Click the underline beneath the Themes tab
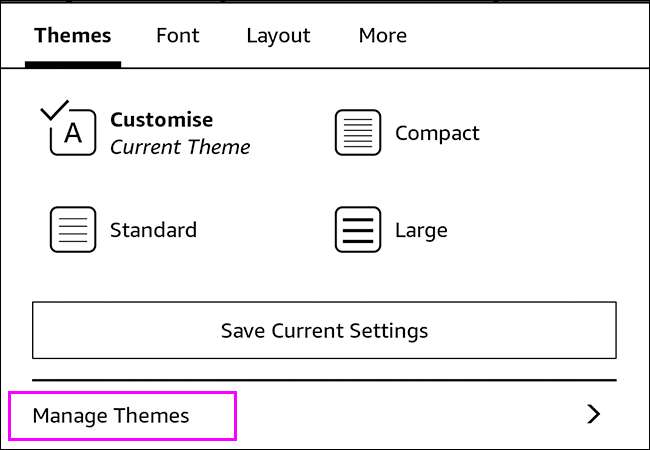The image size is (650, 450). click(x=72, y=64)
